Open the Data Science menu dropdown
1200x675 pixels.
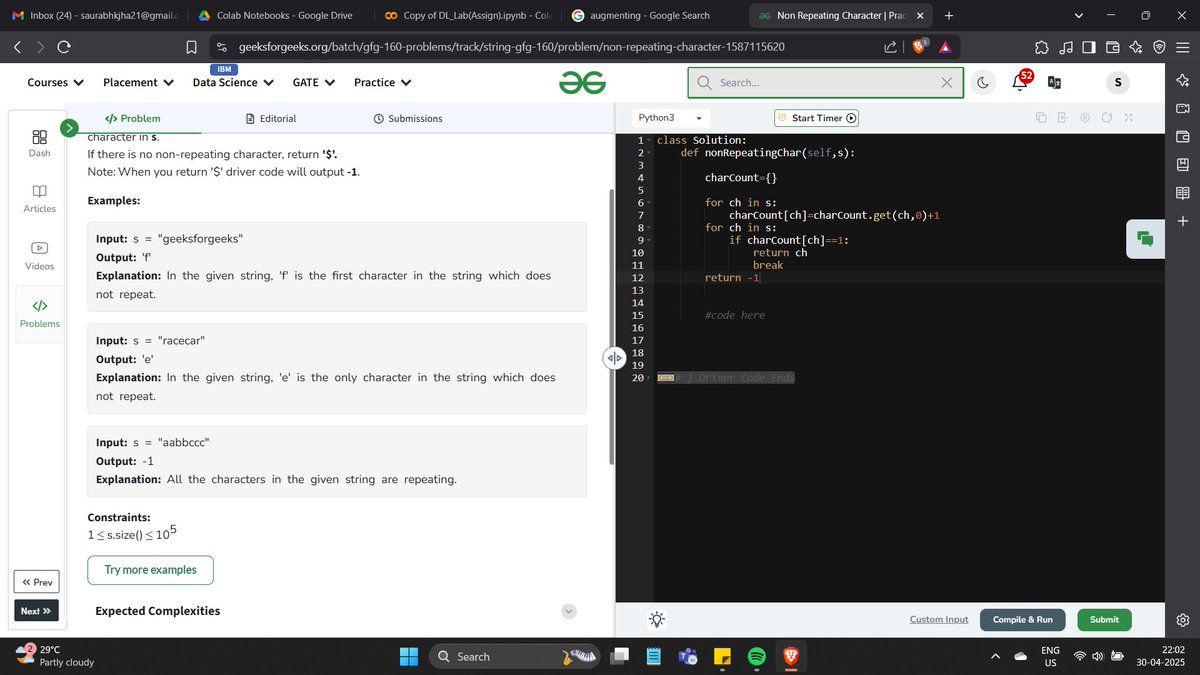click(232, 82)
